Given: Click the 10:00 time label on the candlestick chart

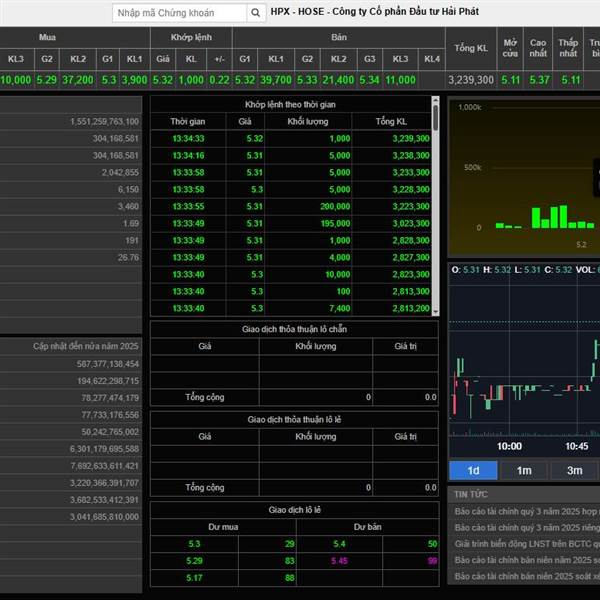Looking at the screenshot, I should (x=509, y=446).
